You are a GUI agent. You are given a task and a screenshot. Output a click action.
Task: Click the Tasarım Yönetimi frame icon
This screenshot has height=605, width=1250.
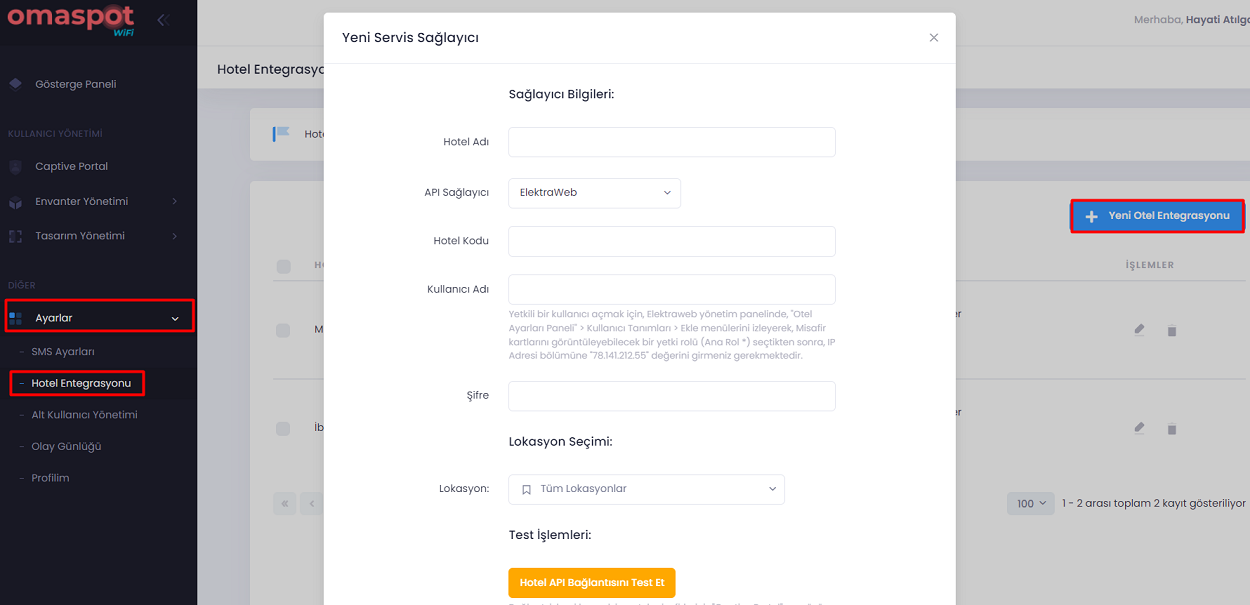point(15,236)
